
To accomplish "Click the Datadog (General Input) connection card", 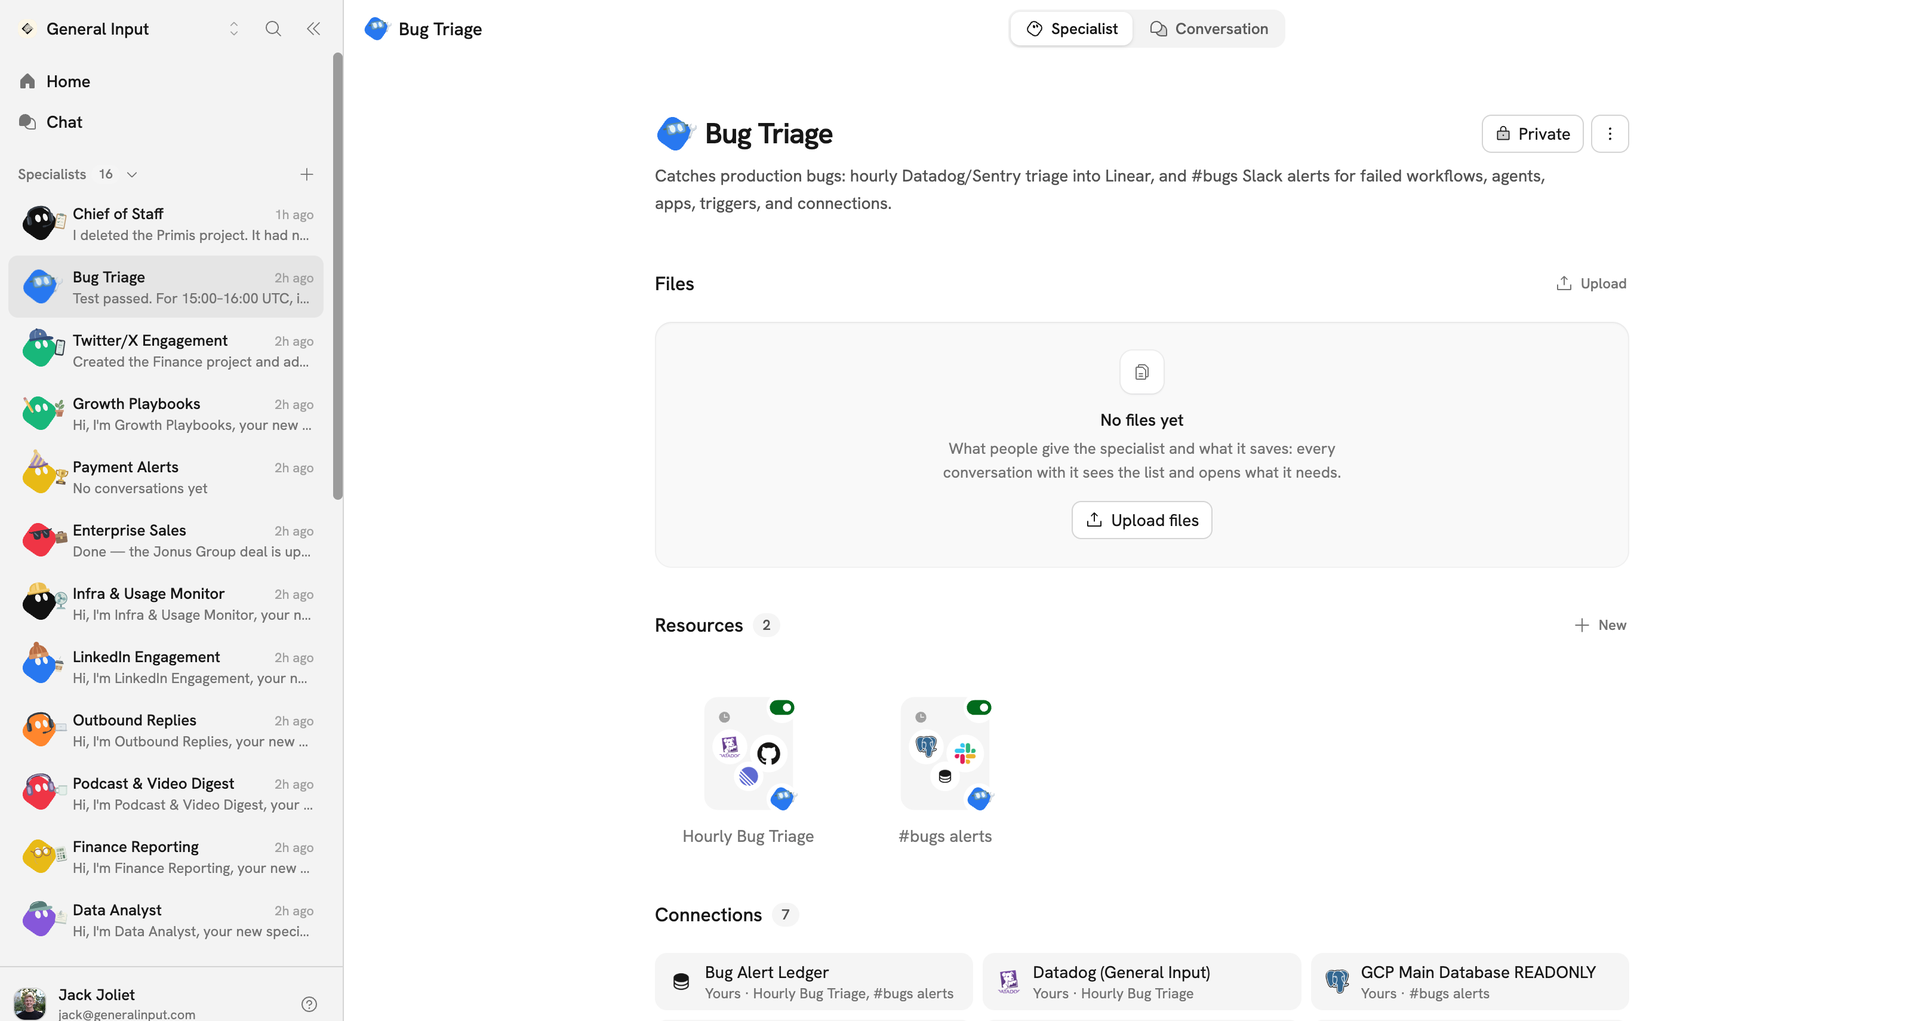I will [x=1142, y=982].
